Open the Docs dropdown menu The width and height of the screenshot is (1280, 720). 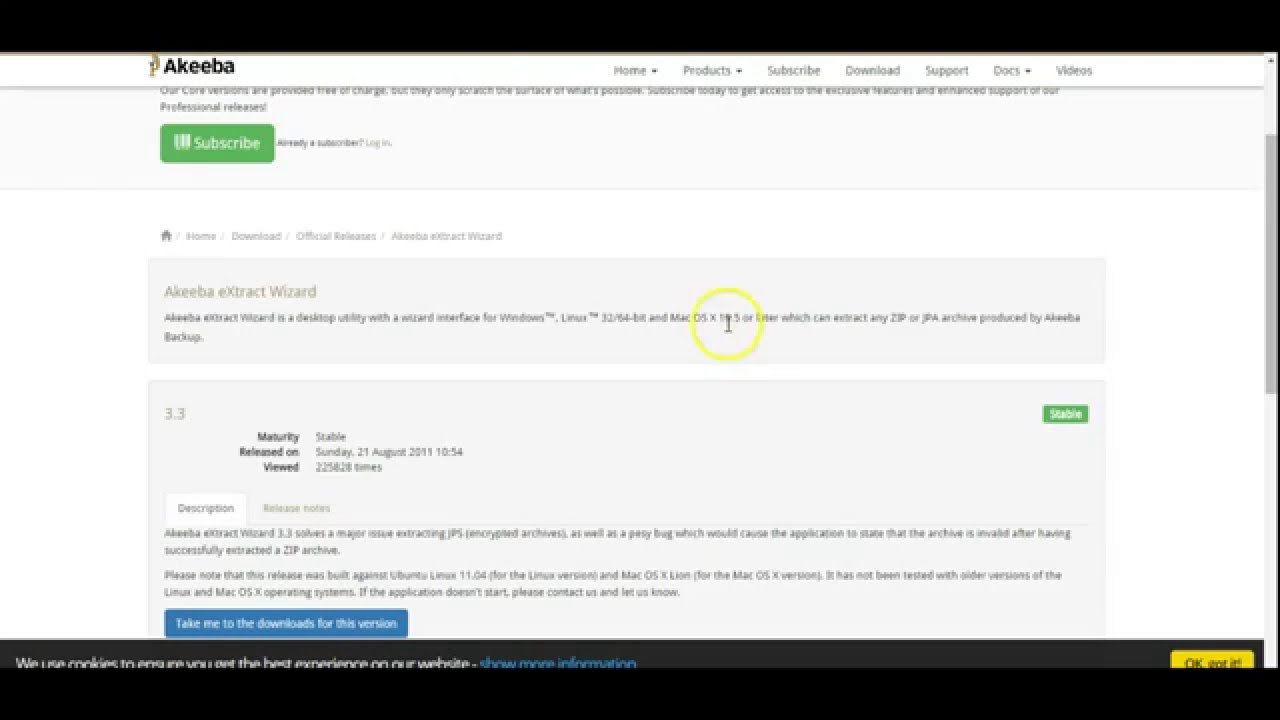1012,71
